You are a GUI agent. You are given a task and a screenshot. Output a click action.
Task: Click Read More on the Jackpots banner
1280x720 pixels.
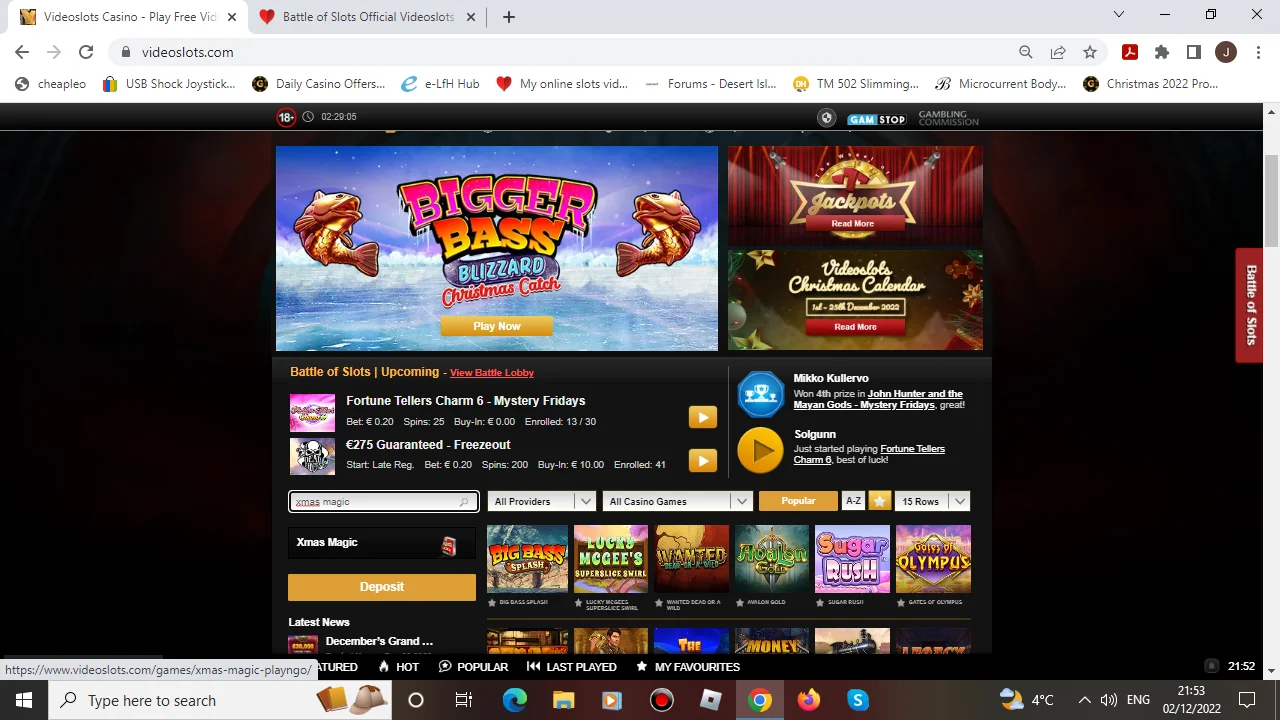point(853,224)
